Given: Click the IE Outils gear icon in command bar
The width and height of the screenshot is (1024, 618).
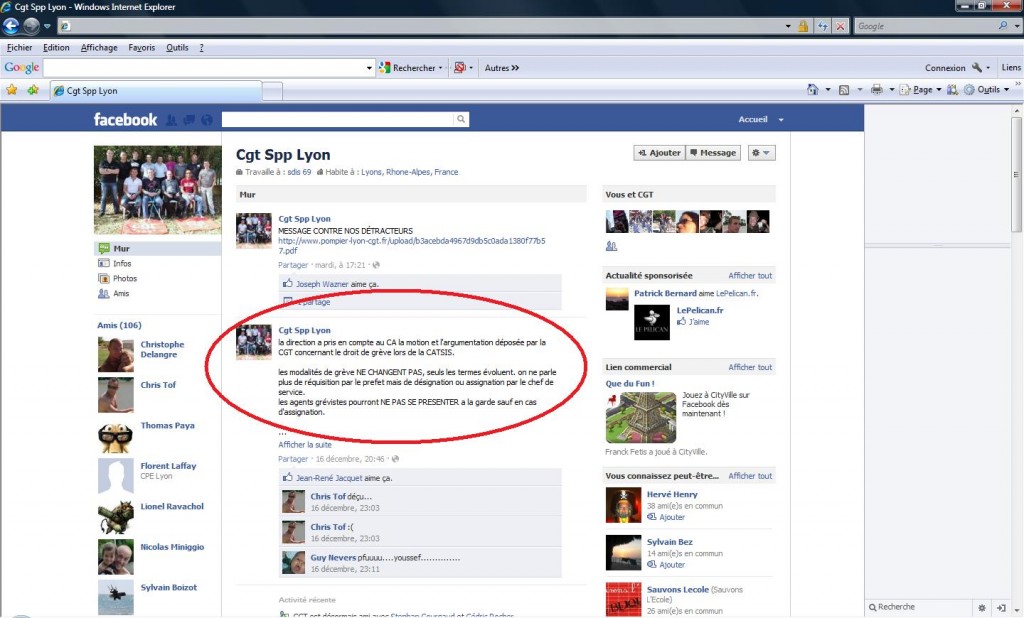Looking at the screenshot, I should point(968,89).
